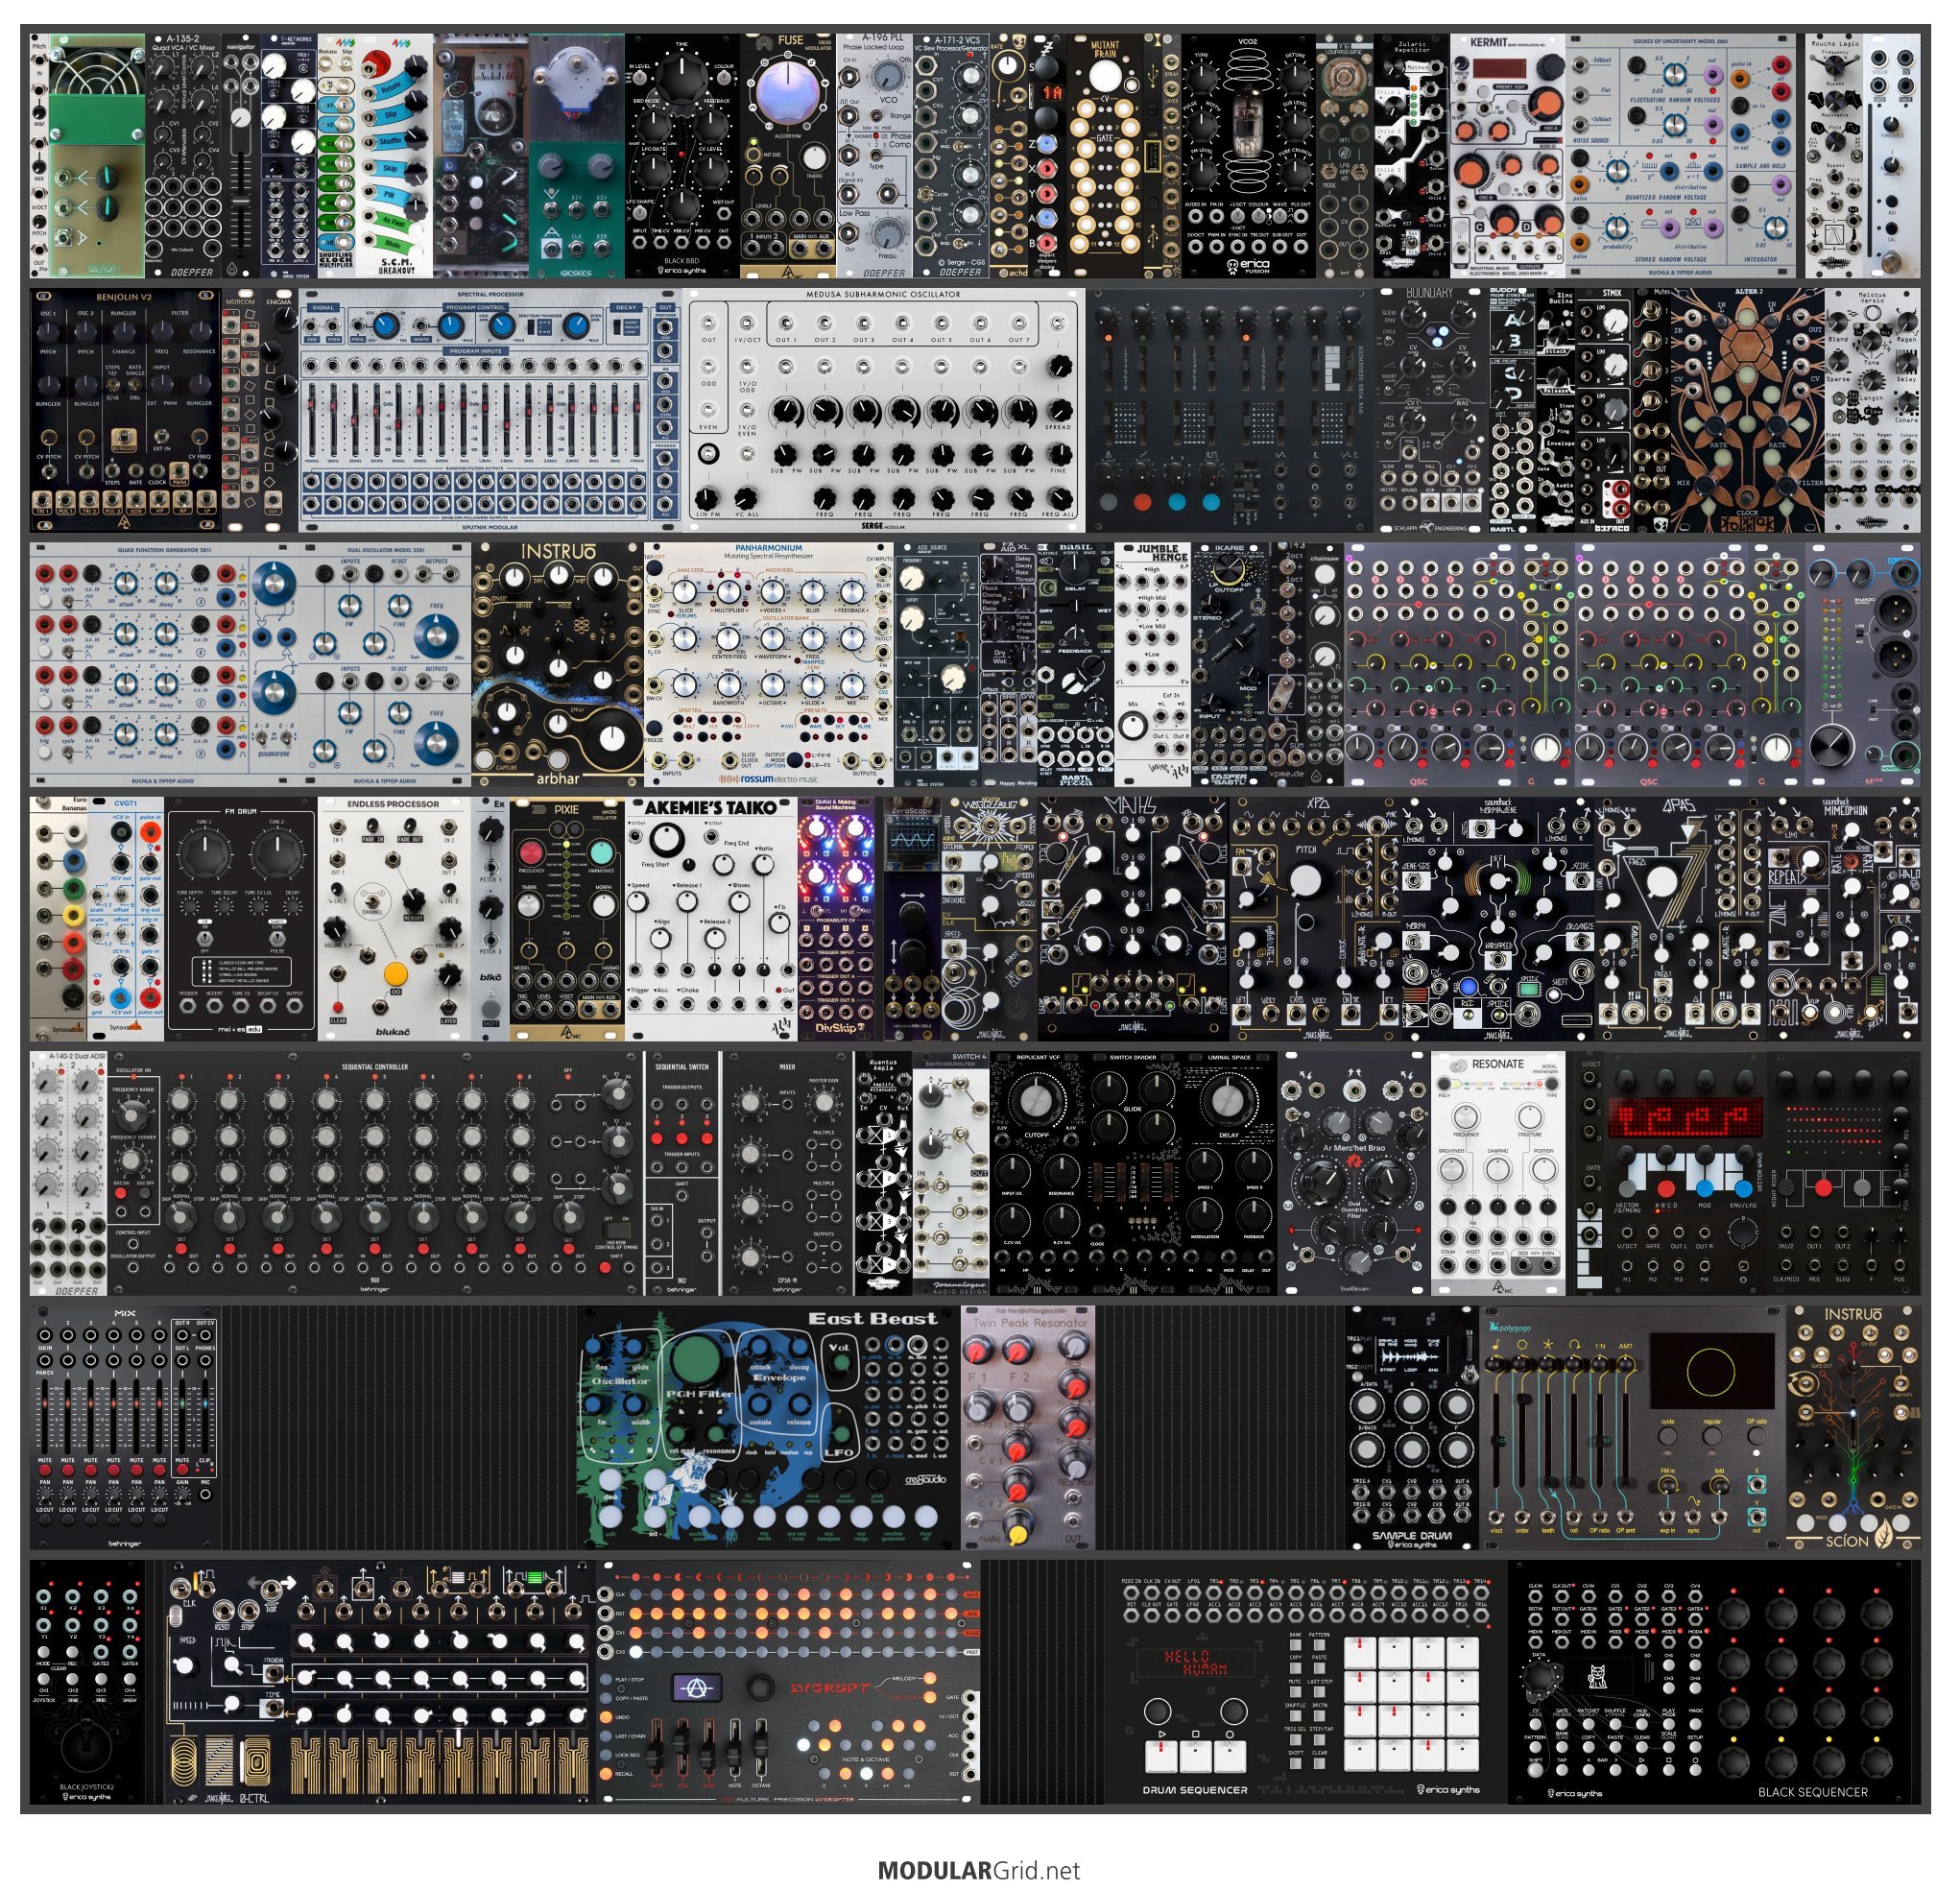Open the Jumble Henge module
This screenshot has height=1891, width=1960.
[1153, 665]
